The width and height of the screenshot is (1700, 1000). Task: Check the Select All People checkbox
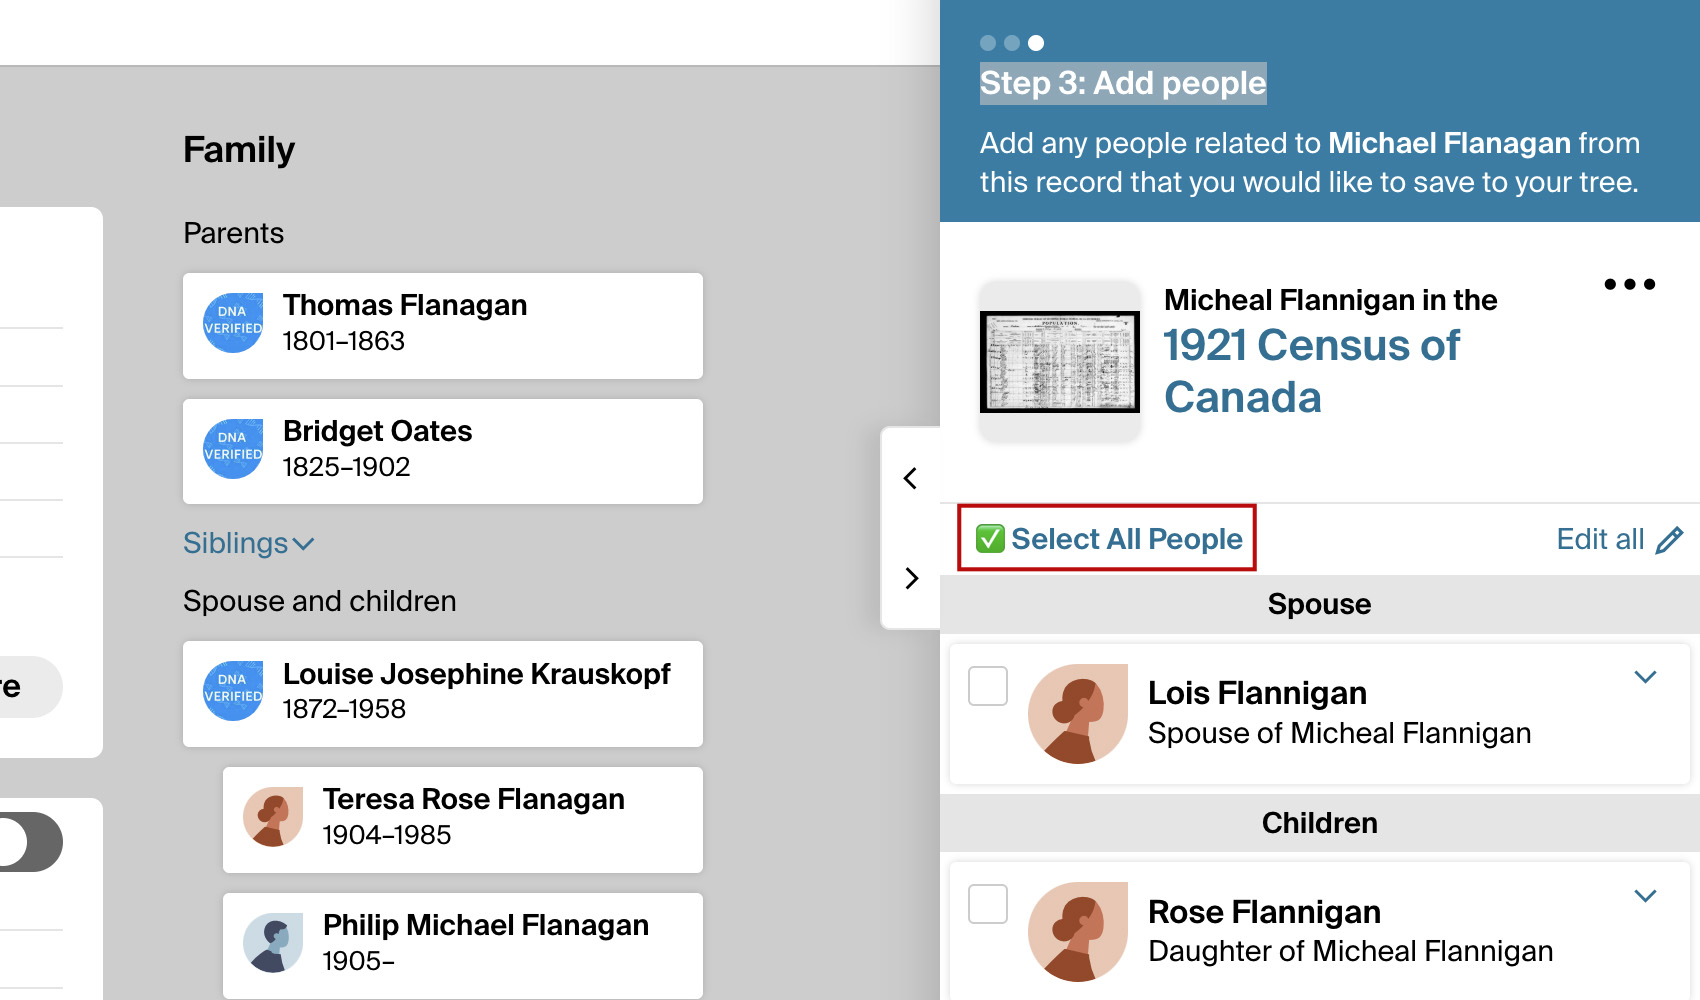[990, 539]
